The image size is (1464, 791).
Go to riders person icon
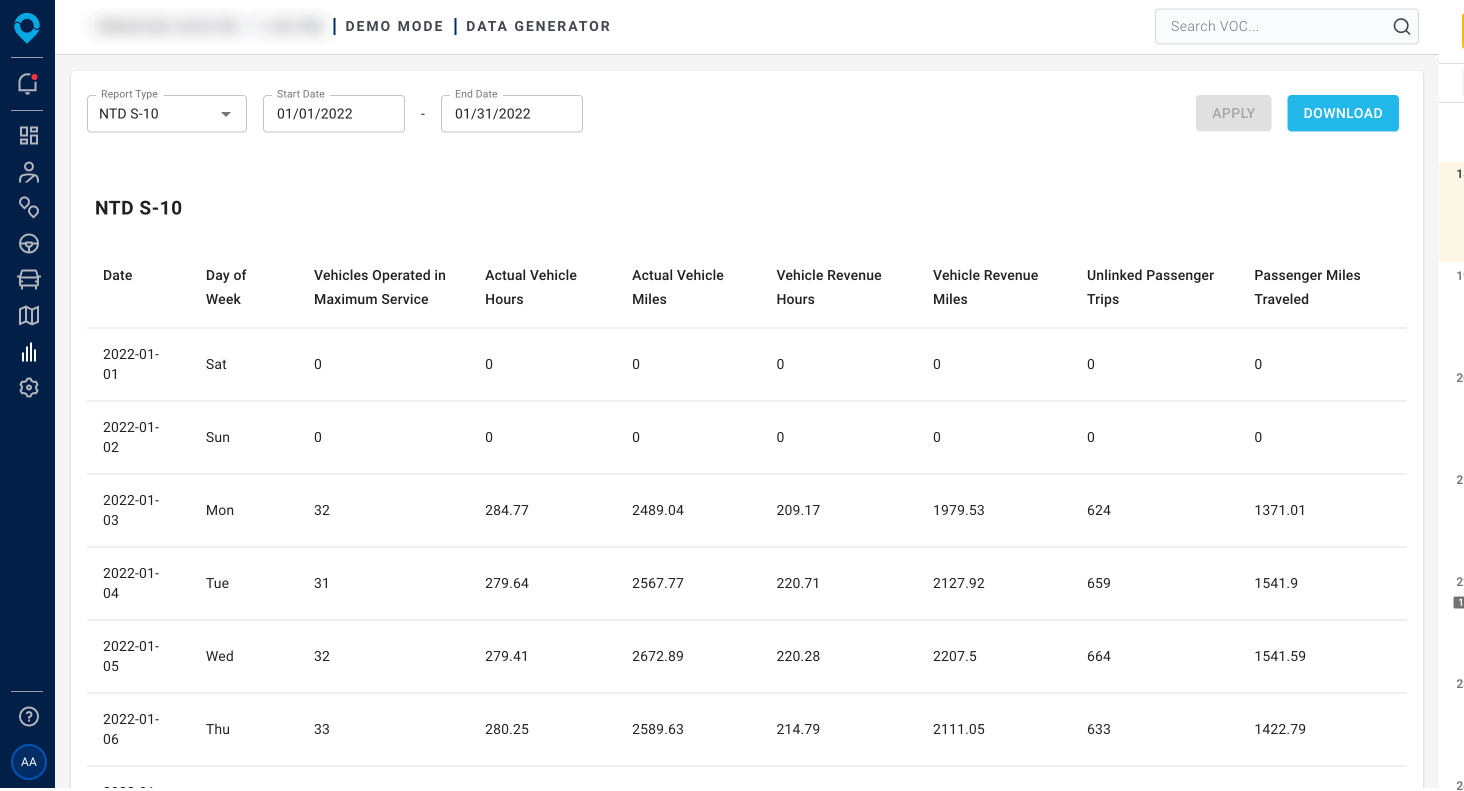tap(28, 172)
